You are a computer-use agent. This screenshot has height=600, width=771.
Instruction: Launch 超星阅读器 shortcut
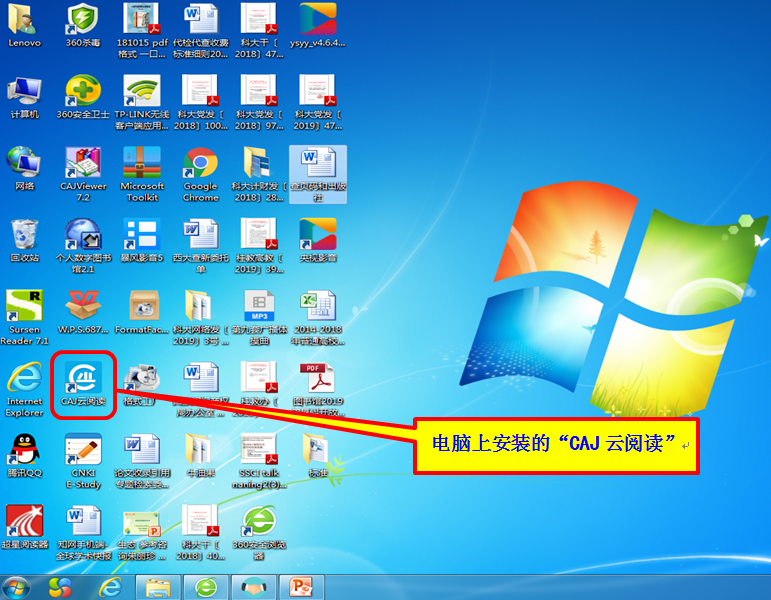click(x=24, y=528)
